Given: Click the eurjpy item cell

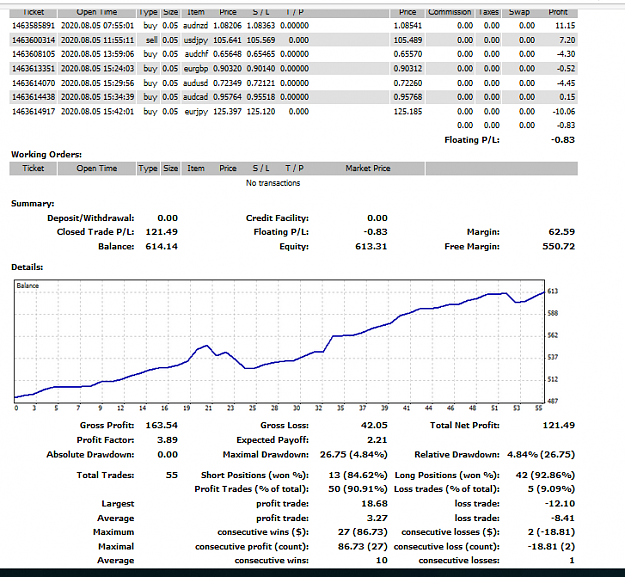Looking at the screenshot, I should click(196, 112).
